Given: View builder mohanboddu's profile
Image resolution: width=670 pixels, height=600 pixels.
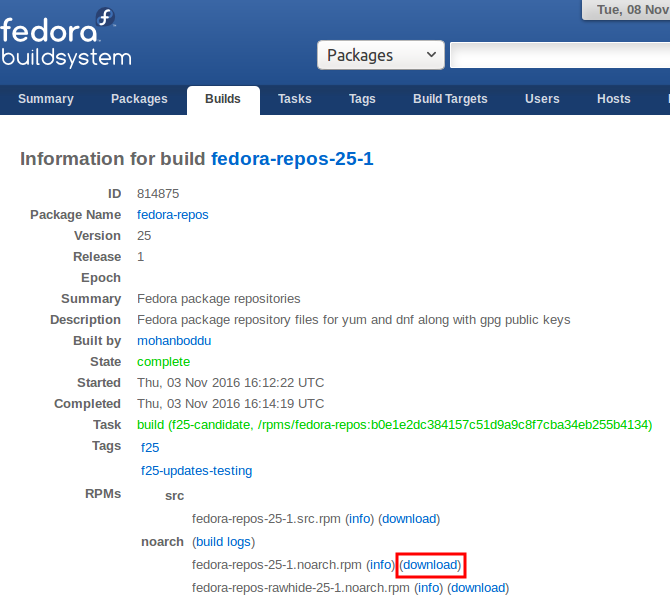Looking at the screenshot, I should tap(174, 341).
